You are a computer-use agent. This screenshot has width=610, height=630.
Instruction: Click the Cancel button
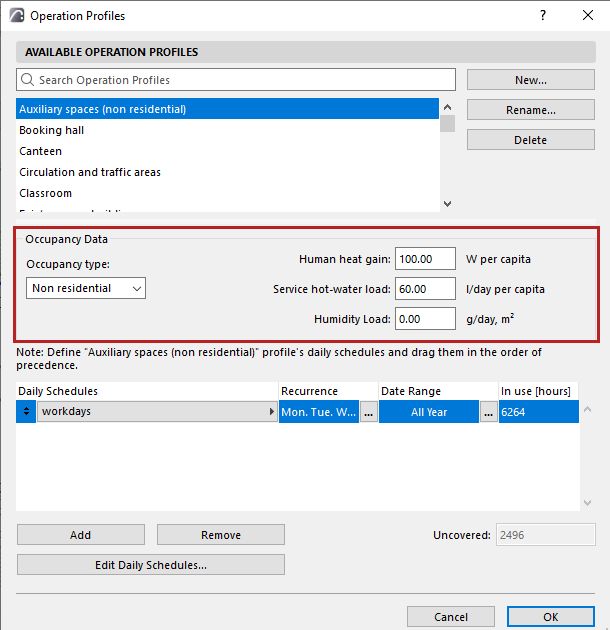pyautogui.click(x=450, y=617)
